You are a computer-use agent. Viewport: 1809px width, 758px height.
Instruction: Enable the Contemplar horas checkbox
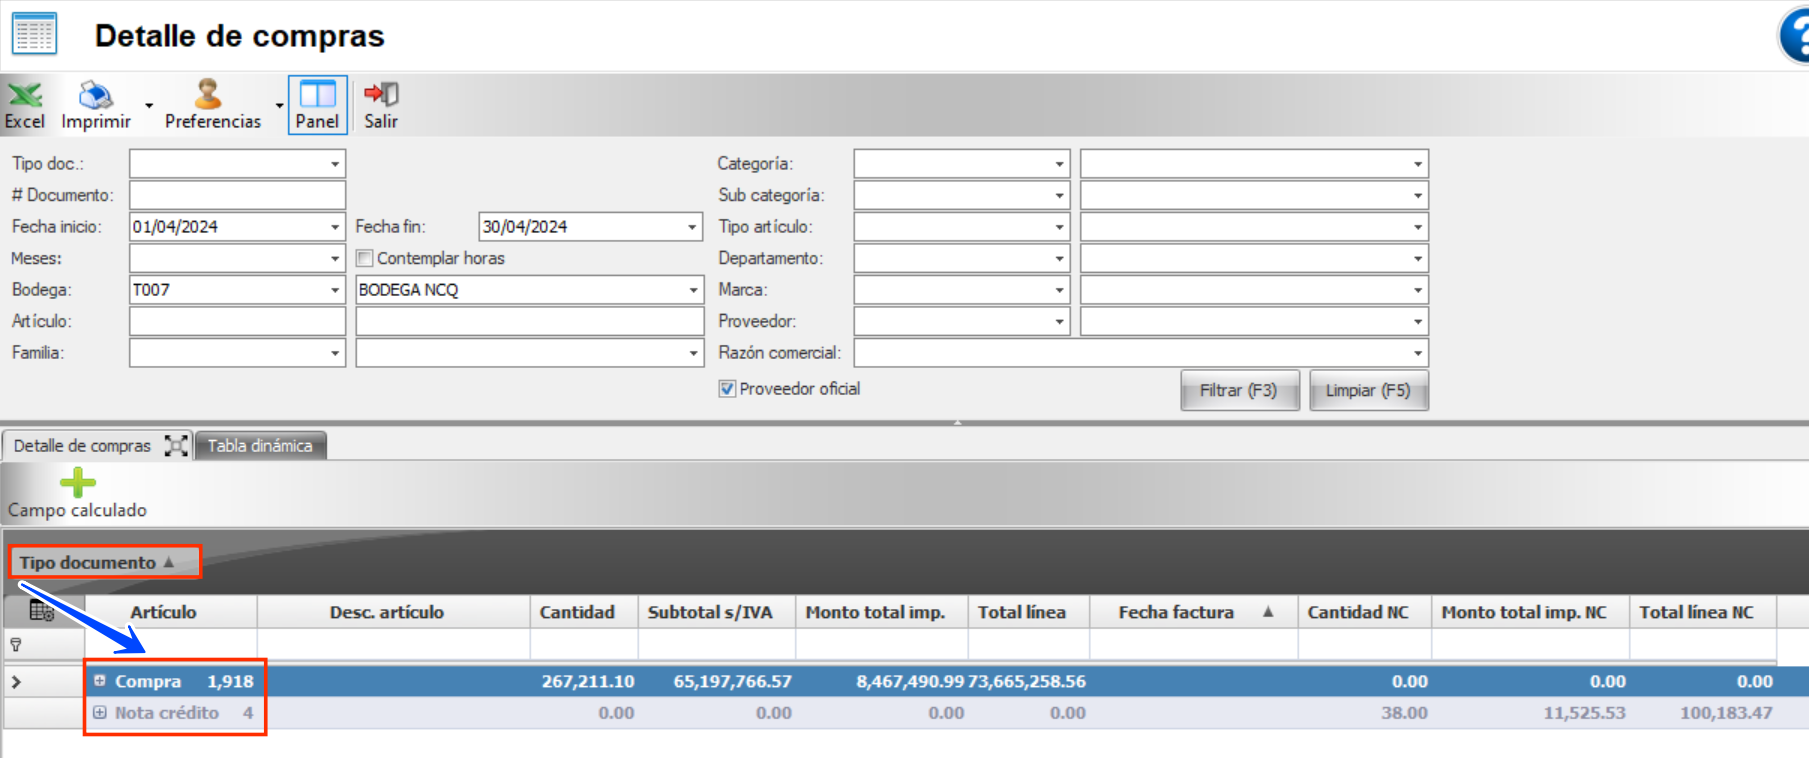(x=365, y=258)
